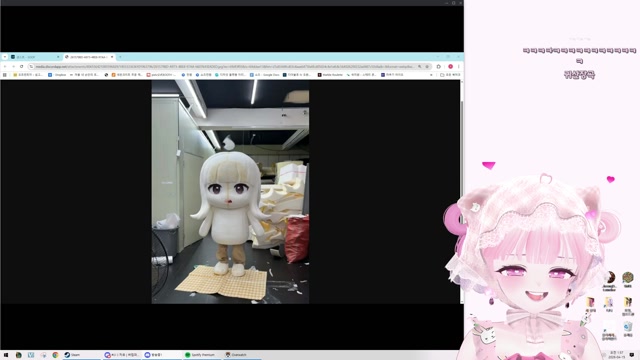Open the Chrome three-dot menu

click(458, 67)
